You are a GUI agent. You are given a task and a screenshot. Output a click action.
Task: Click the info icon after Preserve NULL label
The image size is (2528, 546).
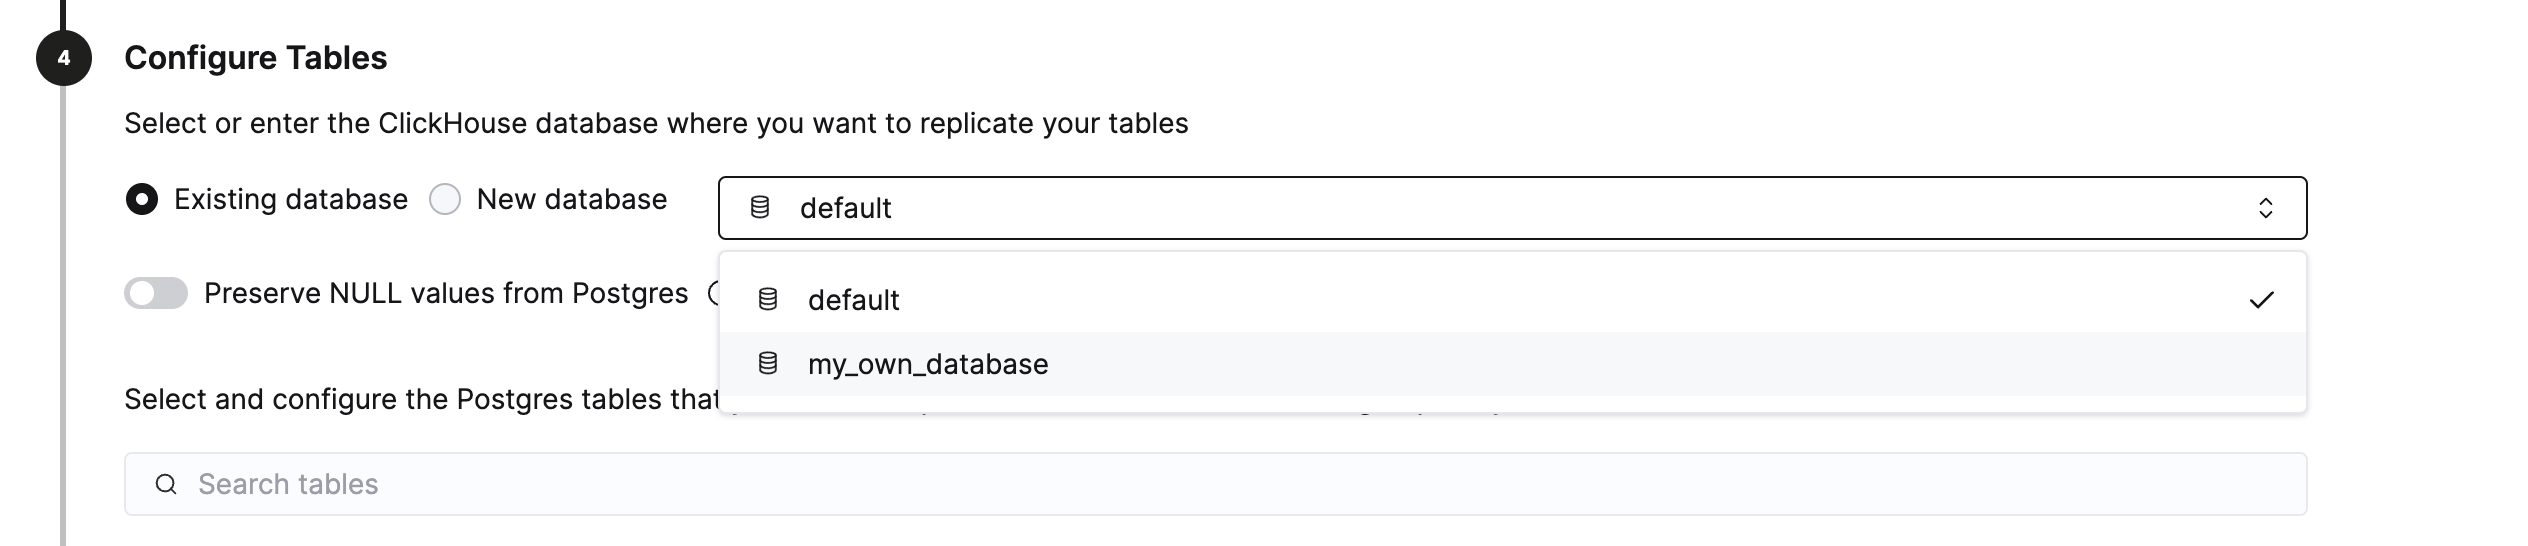714,293
